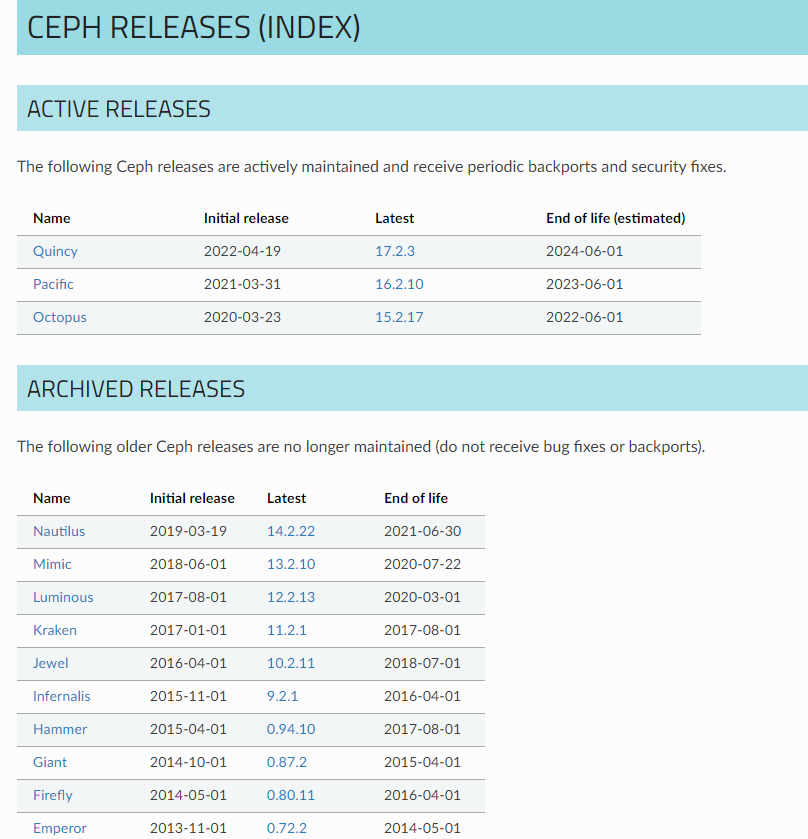Open version 12.2.13 link
The height and width of the screenshot is (839, 808).
(x=291, y=597)
